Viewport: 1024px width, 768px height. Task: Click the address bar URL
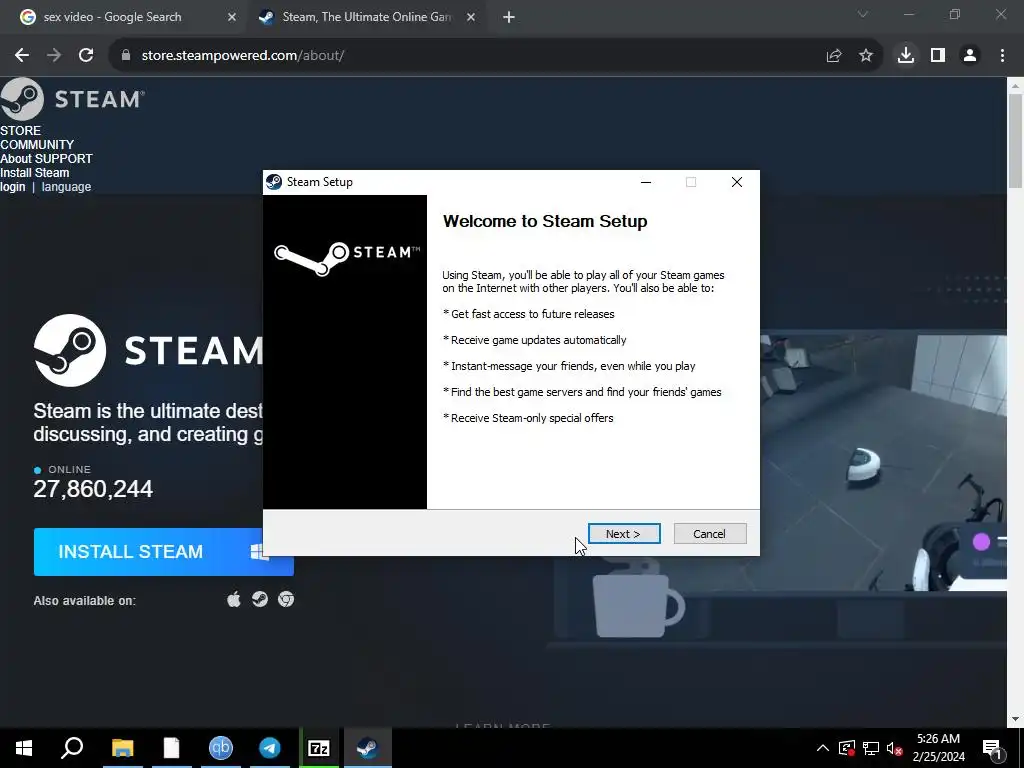(243, 56)
